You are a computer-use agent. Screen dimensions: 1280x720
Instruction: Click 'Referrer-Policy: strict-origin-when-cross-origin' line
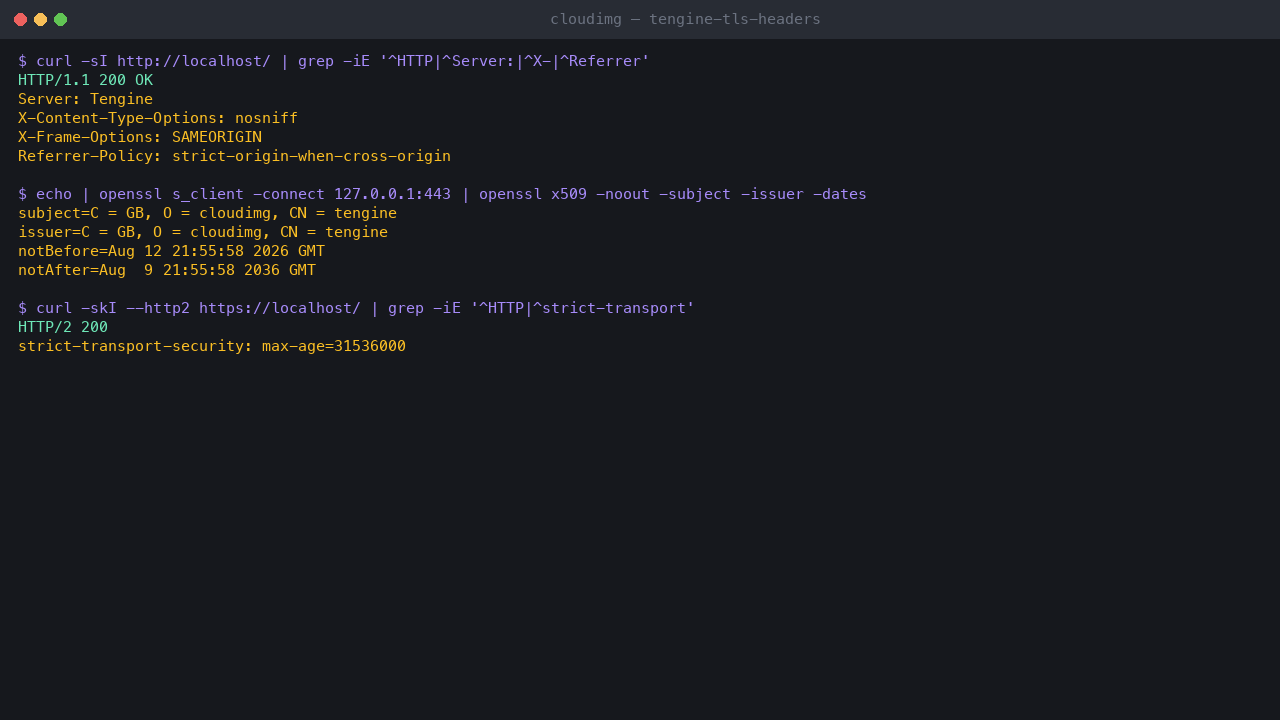coord(234,156)
